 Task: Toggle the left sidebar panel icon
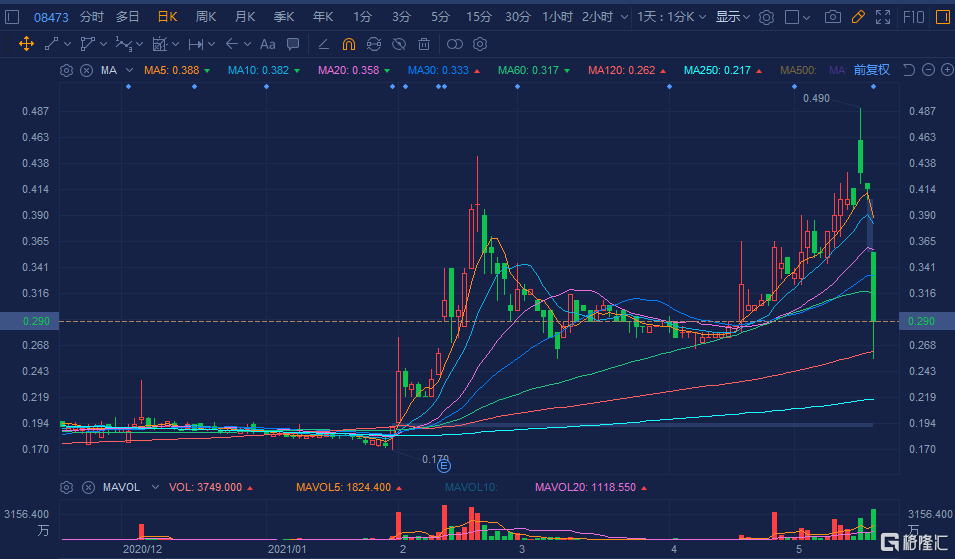tap(10, 17)
